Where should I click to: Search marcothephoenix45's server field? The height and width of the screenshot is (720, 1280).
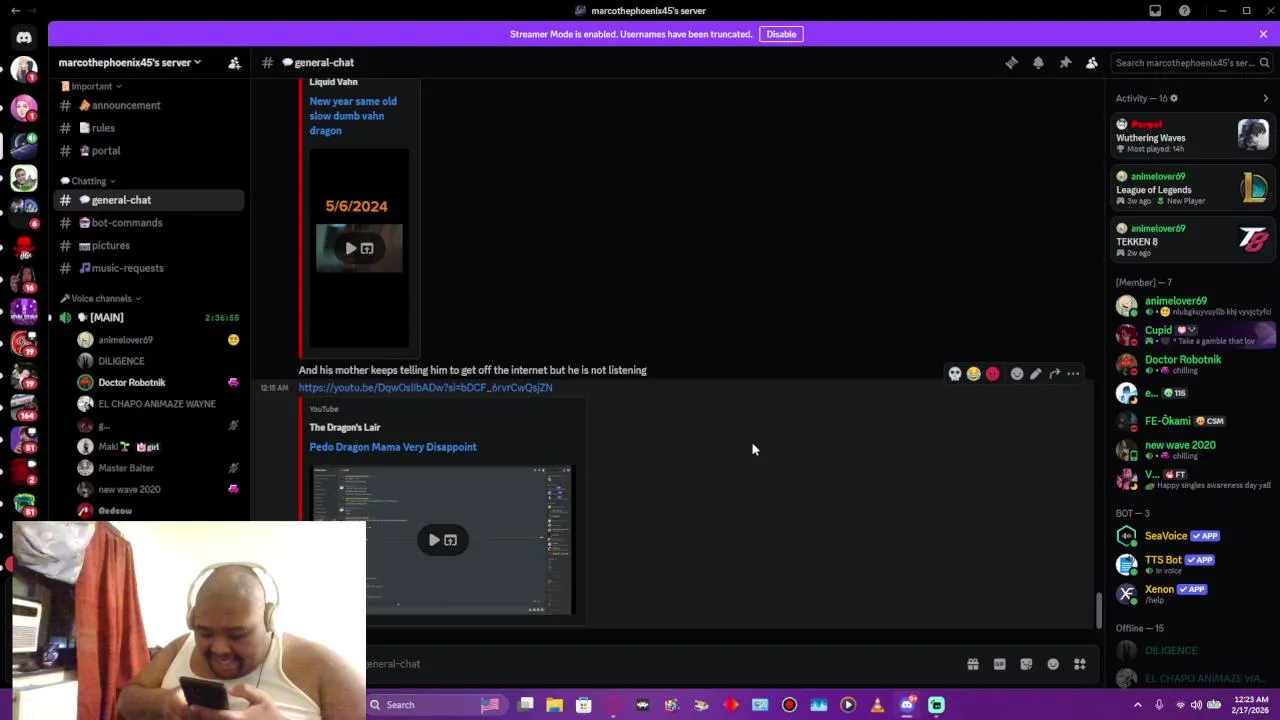[x=1191, y=62]
